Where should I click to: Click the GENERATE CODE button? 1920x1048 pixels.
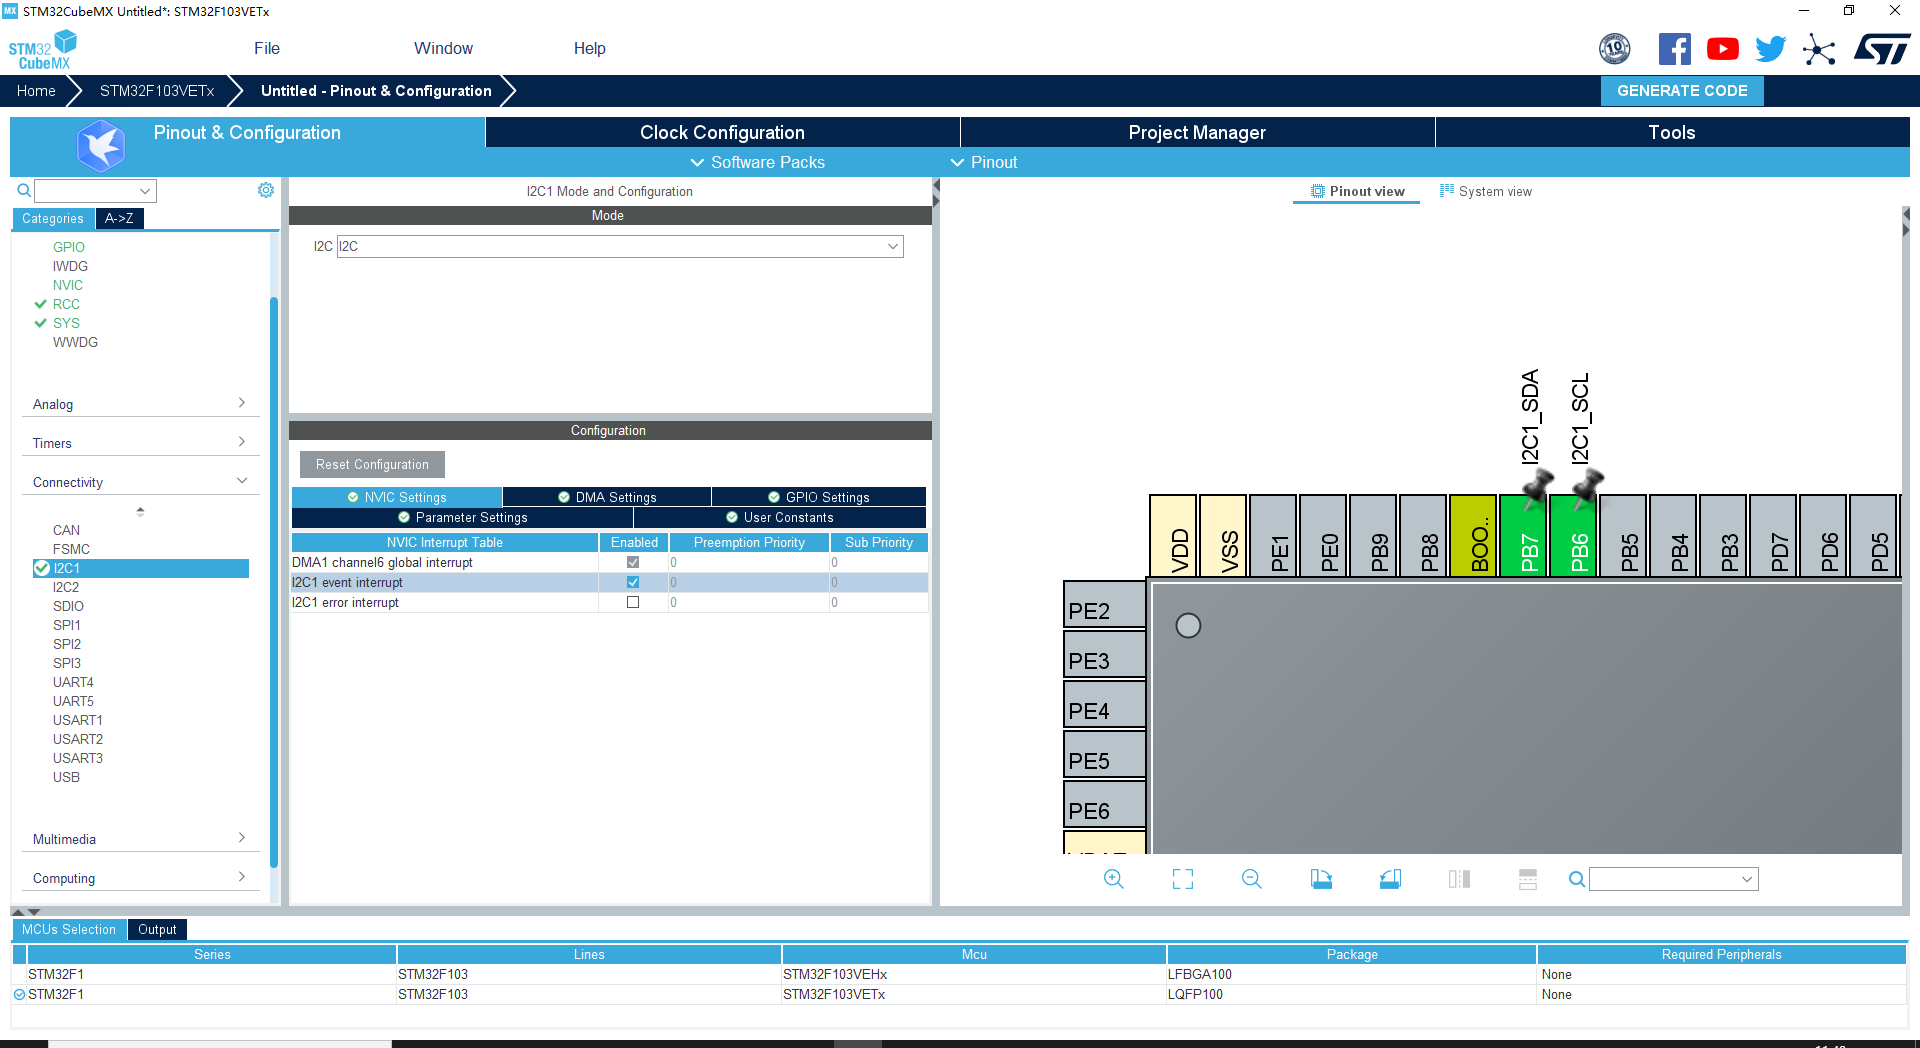coord(1682,90)
